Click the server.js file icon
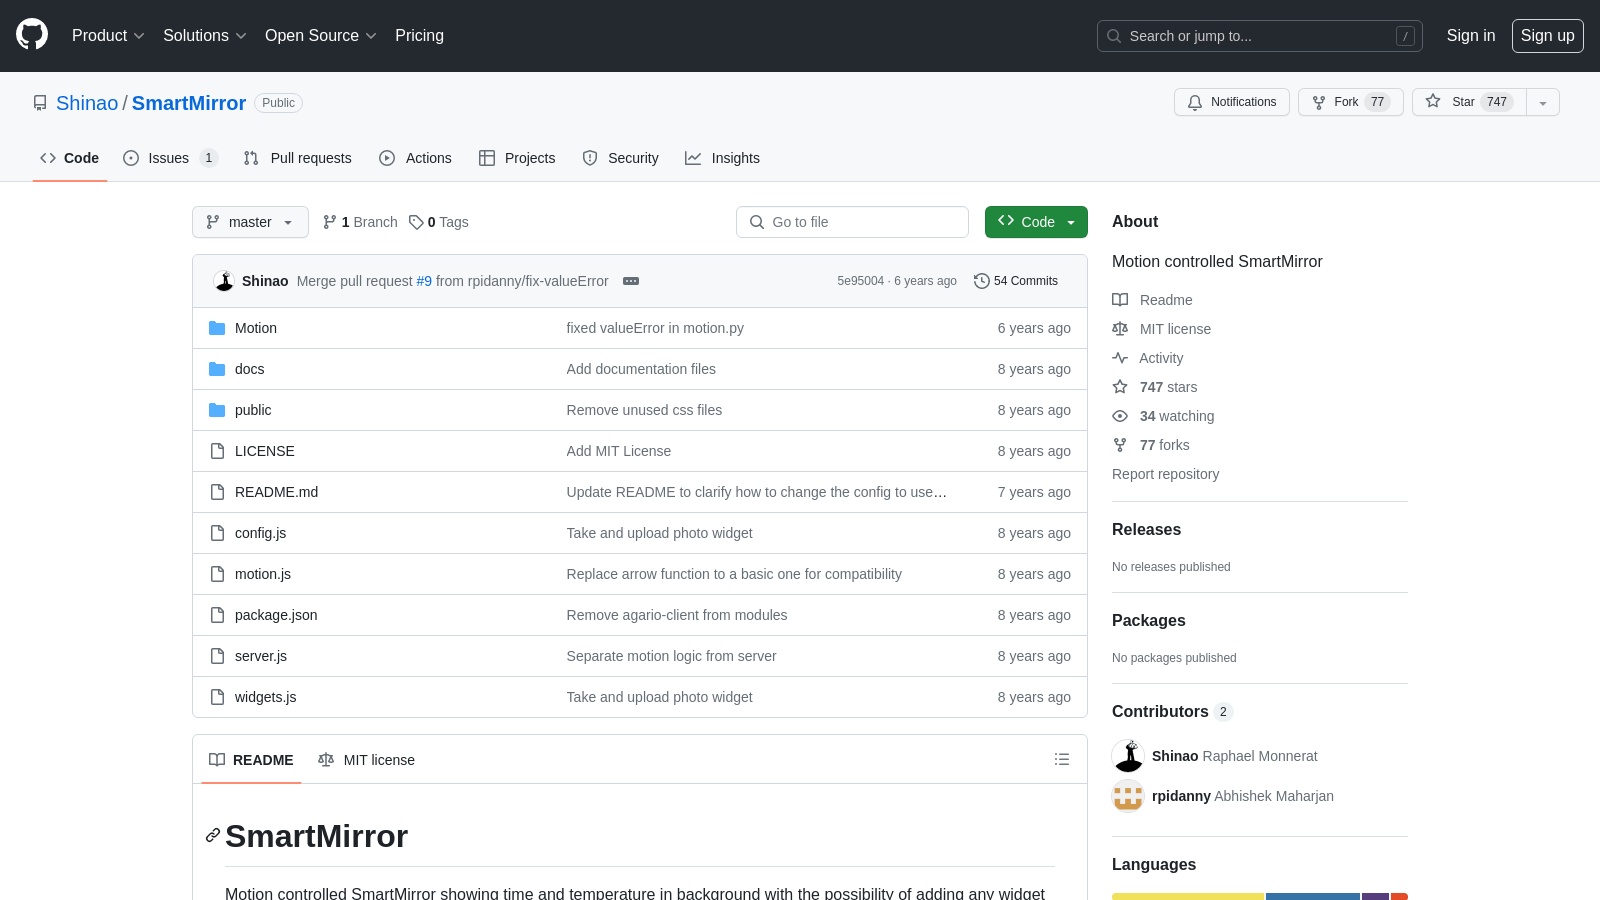This screenshot has width=1600, height=900. 217,656
